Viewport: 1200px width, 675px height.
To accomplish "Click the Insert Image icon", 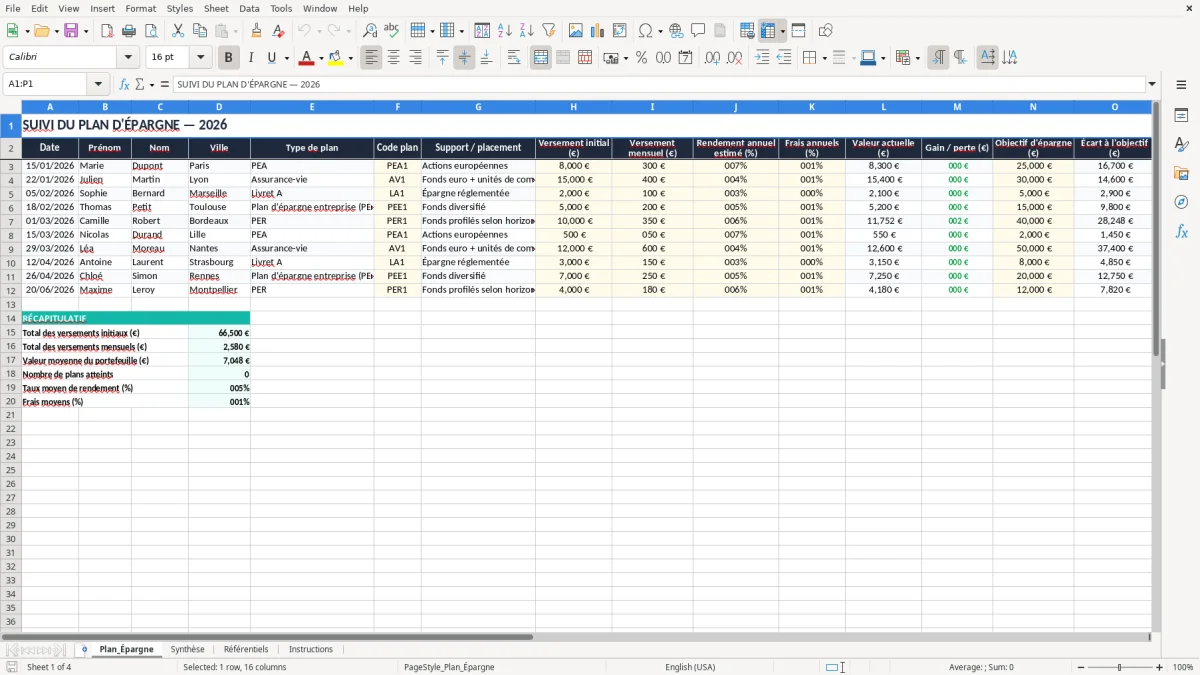I will (576, 31).
